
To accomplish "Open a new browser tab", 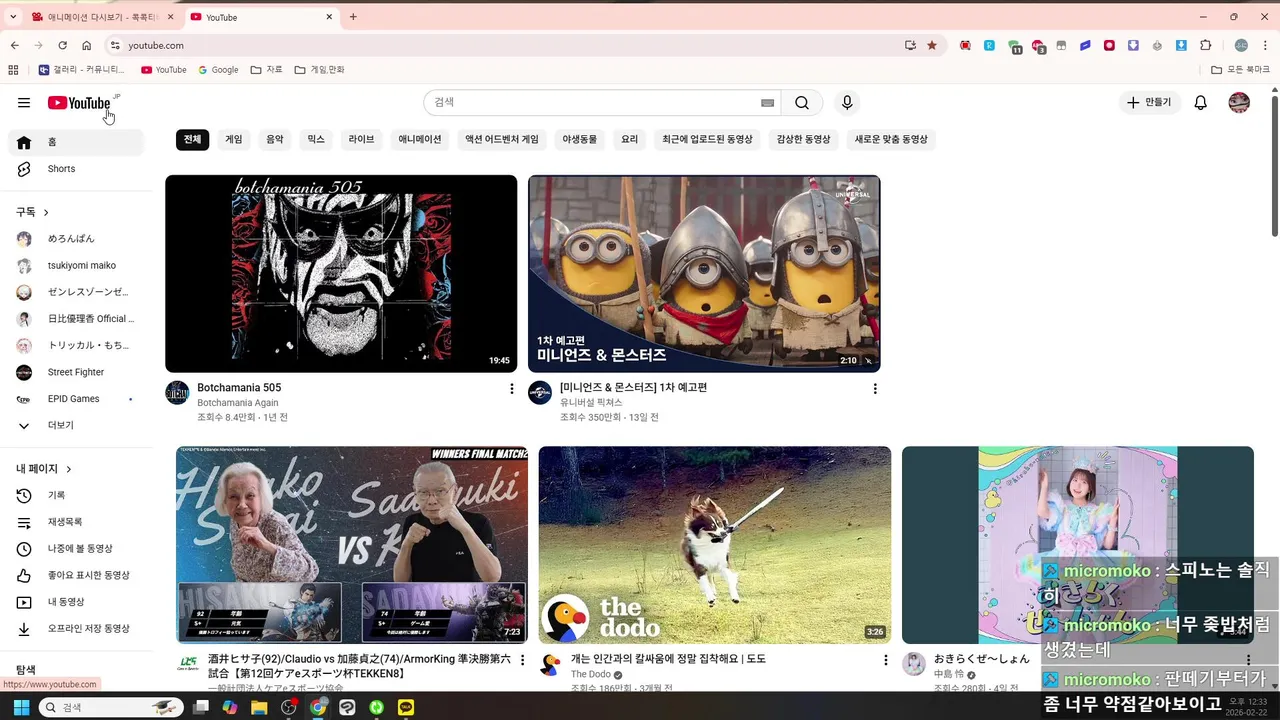I will (x=353, y=17).
